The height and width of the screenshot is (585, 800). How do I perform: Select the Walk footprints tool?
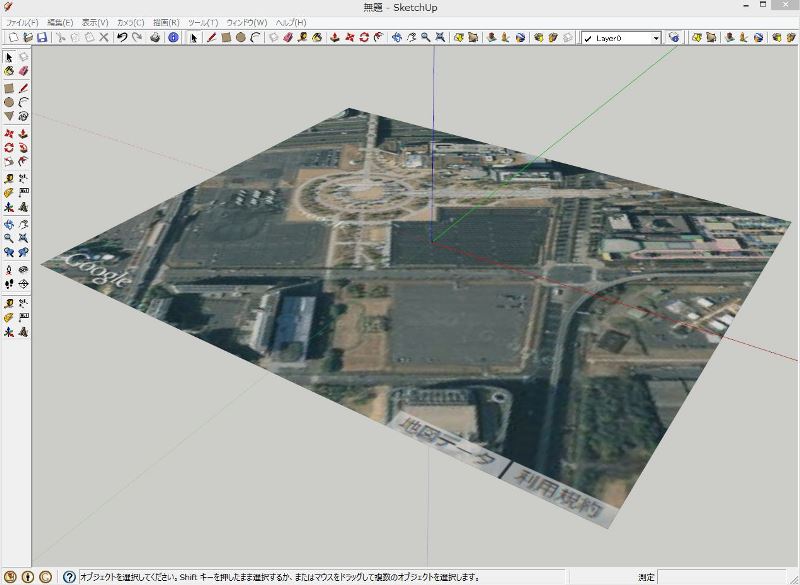(x=9, y=284)
